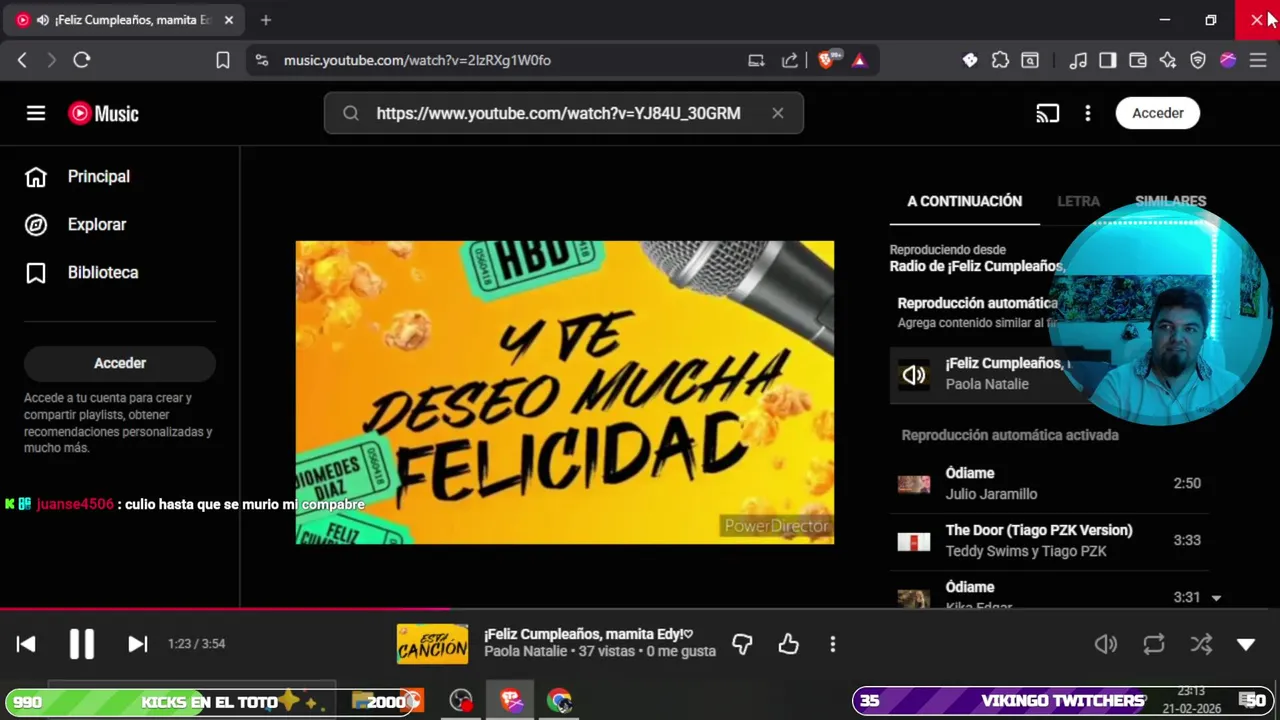
Task: Click the Acceder button in the sidebar
Action: coord(120,363)
